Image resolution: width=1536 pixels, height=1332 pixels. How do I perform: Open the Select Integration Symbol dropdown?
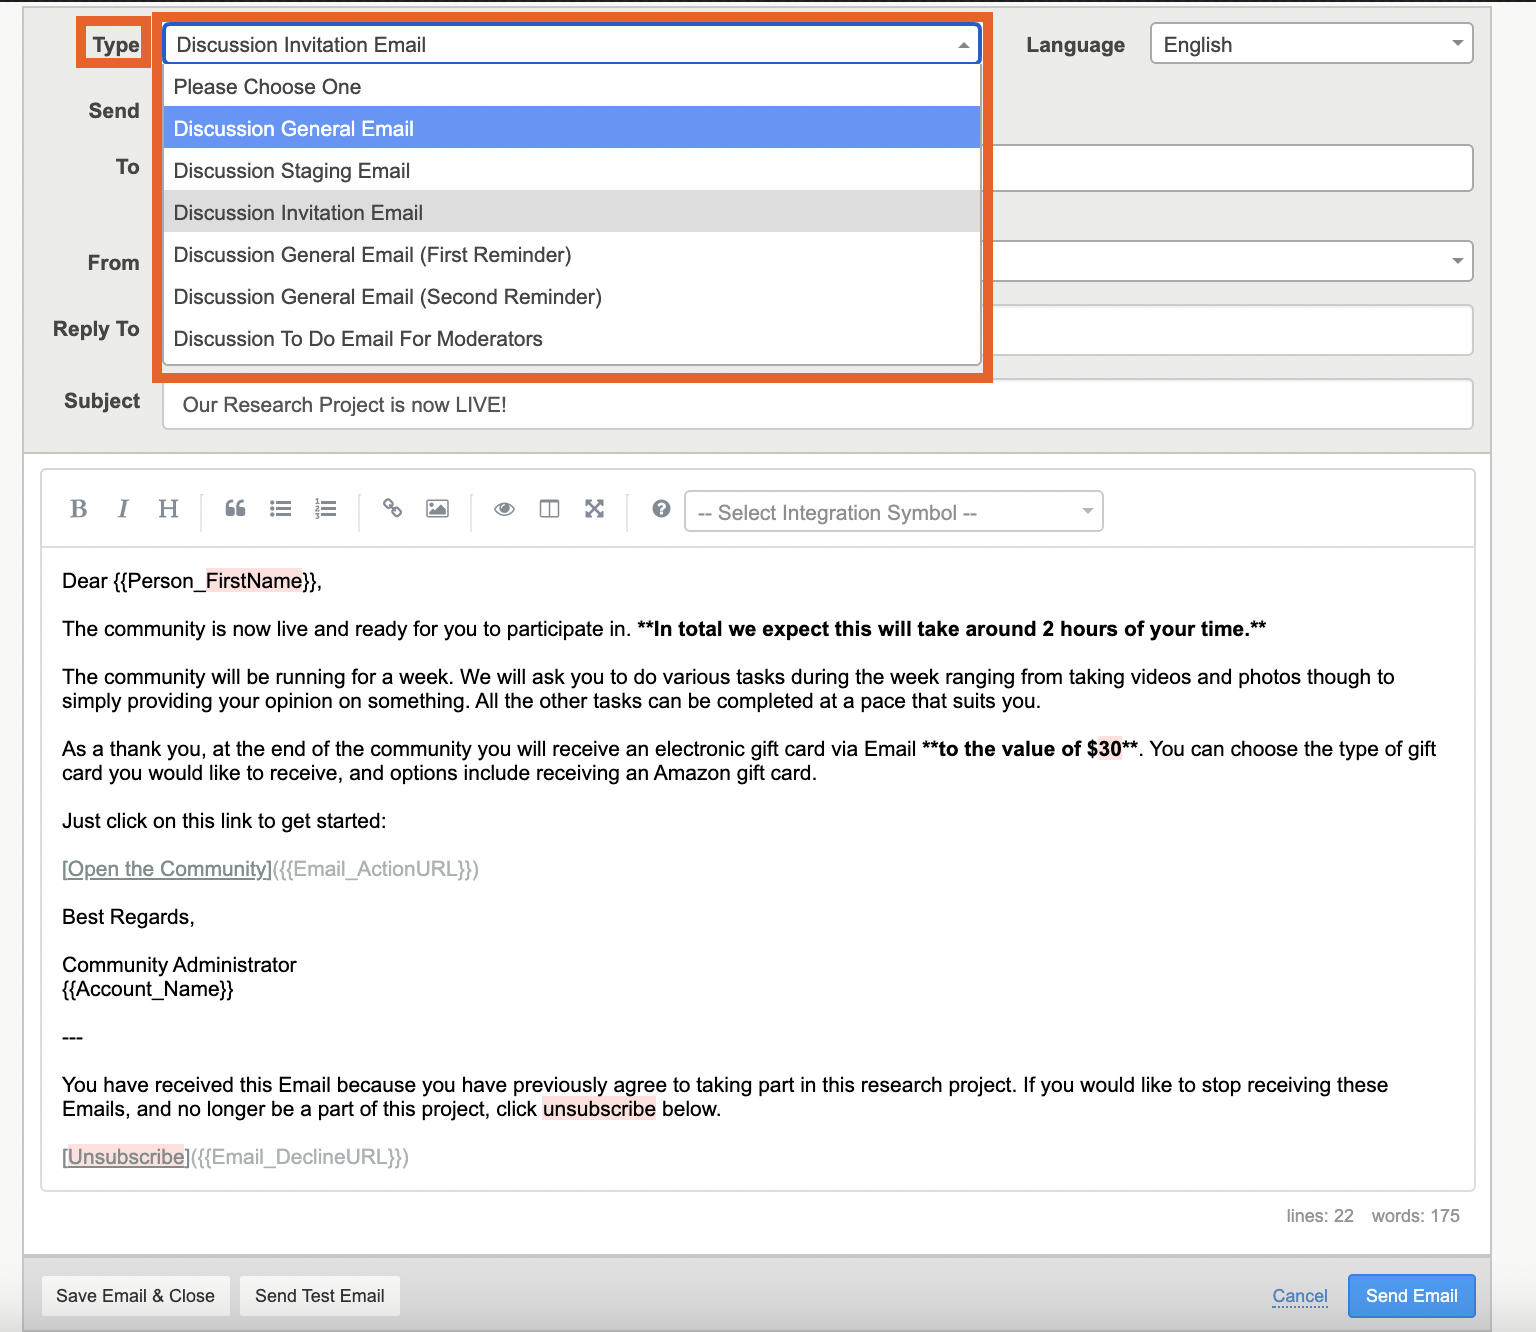tap(893, 512)
